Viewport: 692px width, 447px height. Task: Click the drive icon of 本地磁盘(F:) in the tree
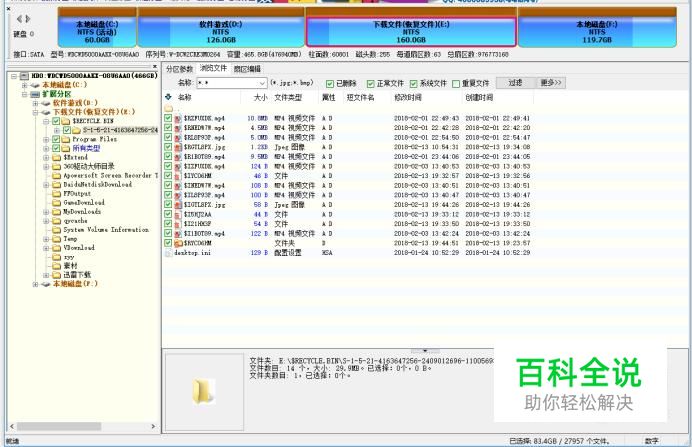pos(46,284)
